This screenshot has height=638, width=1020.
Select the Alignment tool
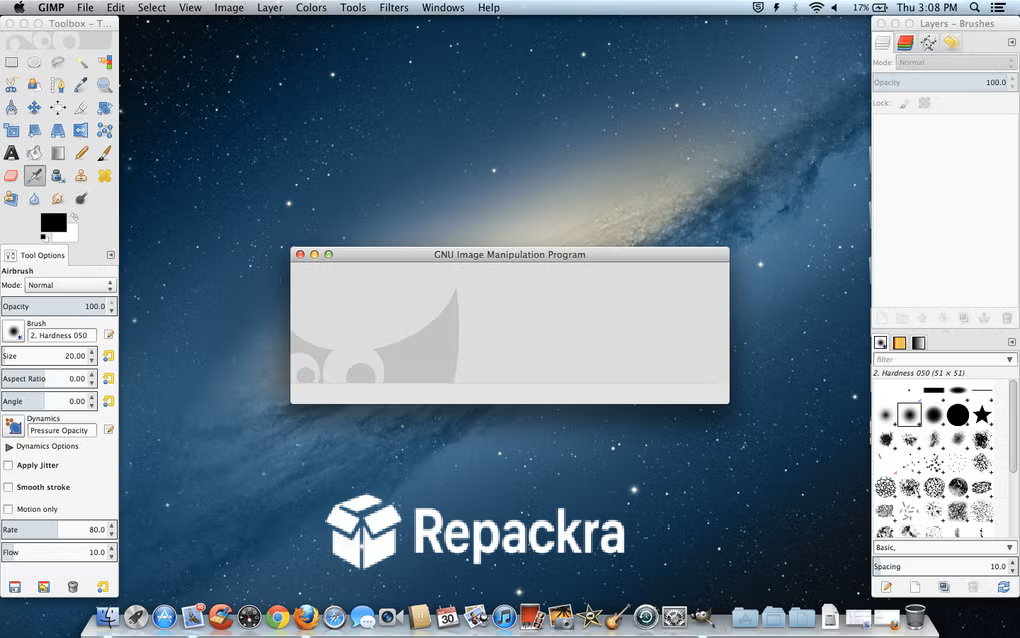58,108
